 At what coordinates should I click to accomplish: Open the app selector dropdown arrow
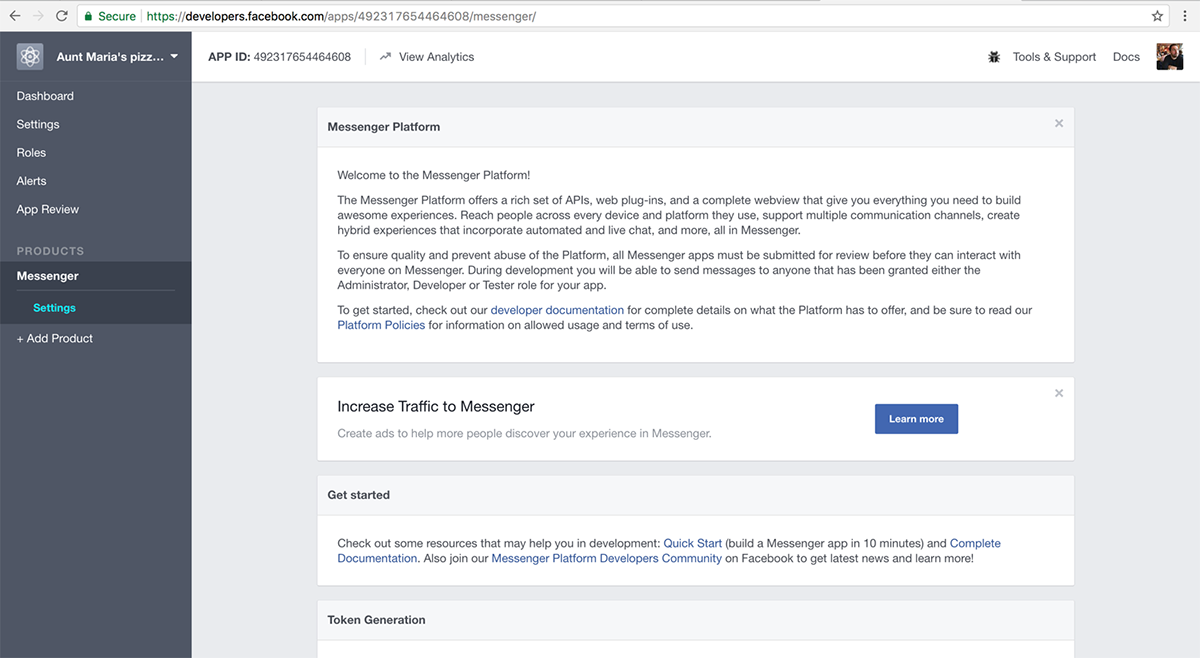pos(174,57)
